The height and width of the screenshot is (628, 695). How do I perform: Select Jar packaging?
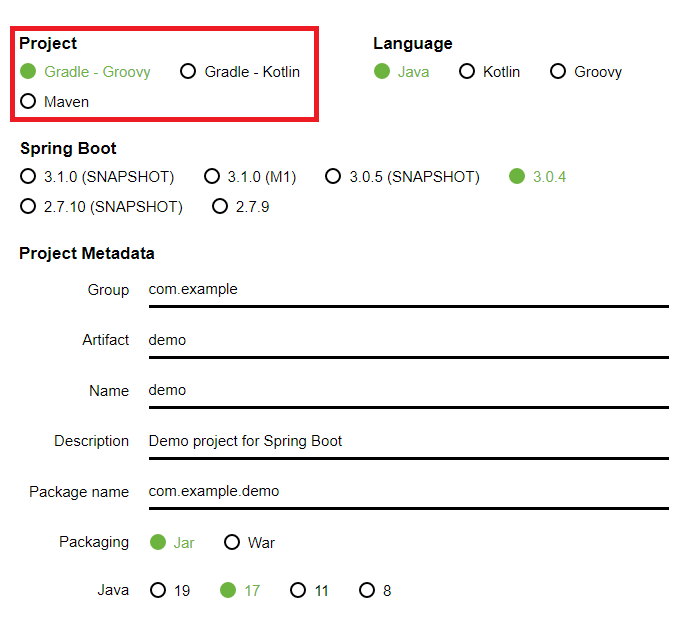tap(172, 542)
